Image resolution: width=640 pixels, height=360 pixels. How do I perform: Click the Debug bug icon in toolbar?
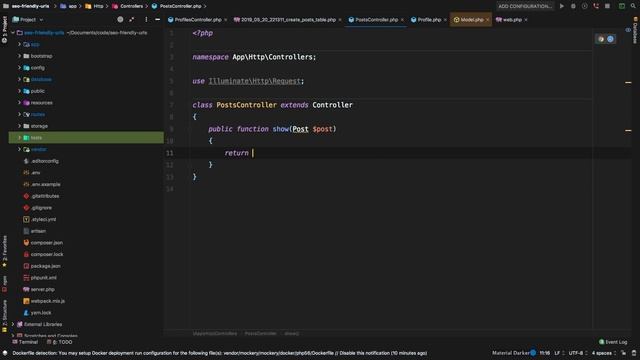click(573, 6)
